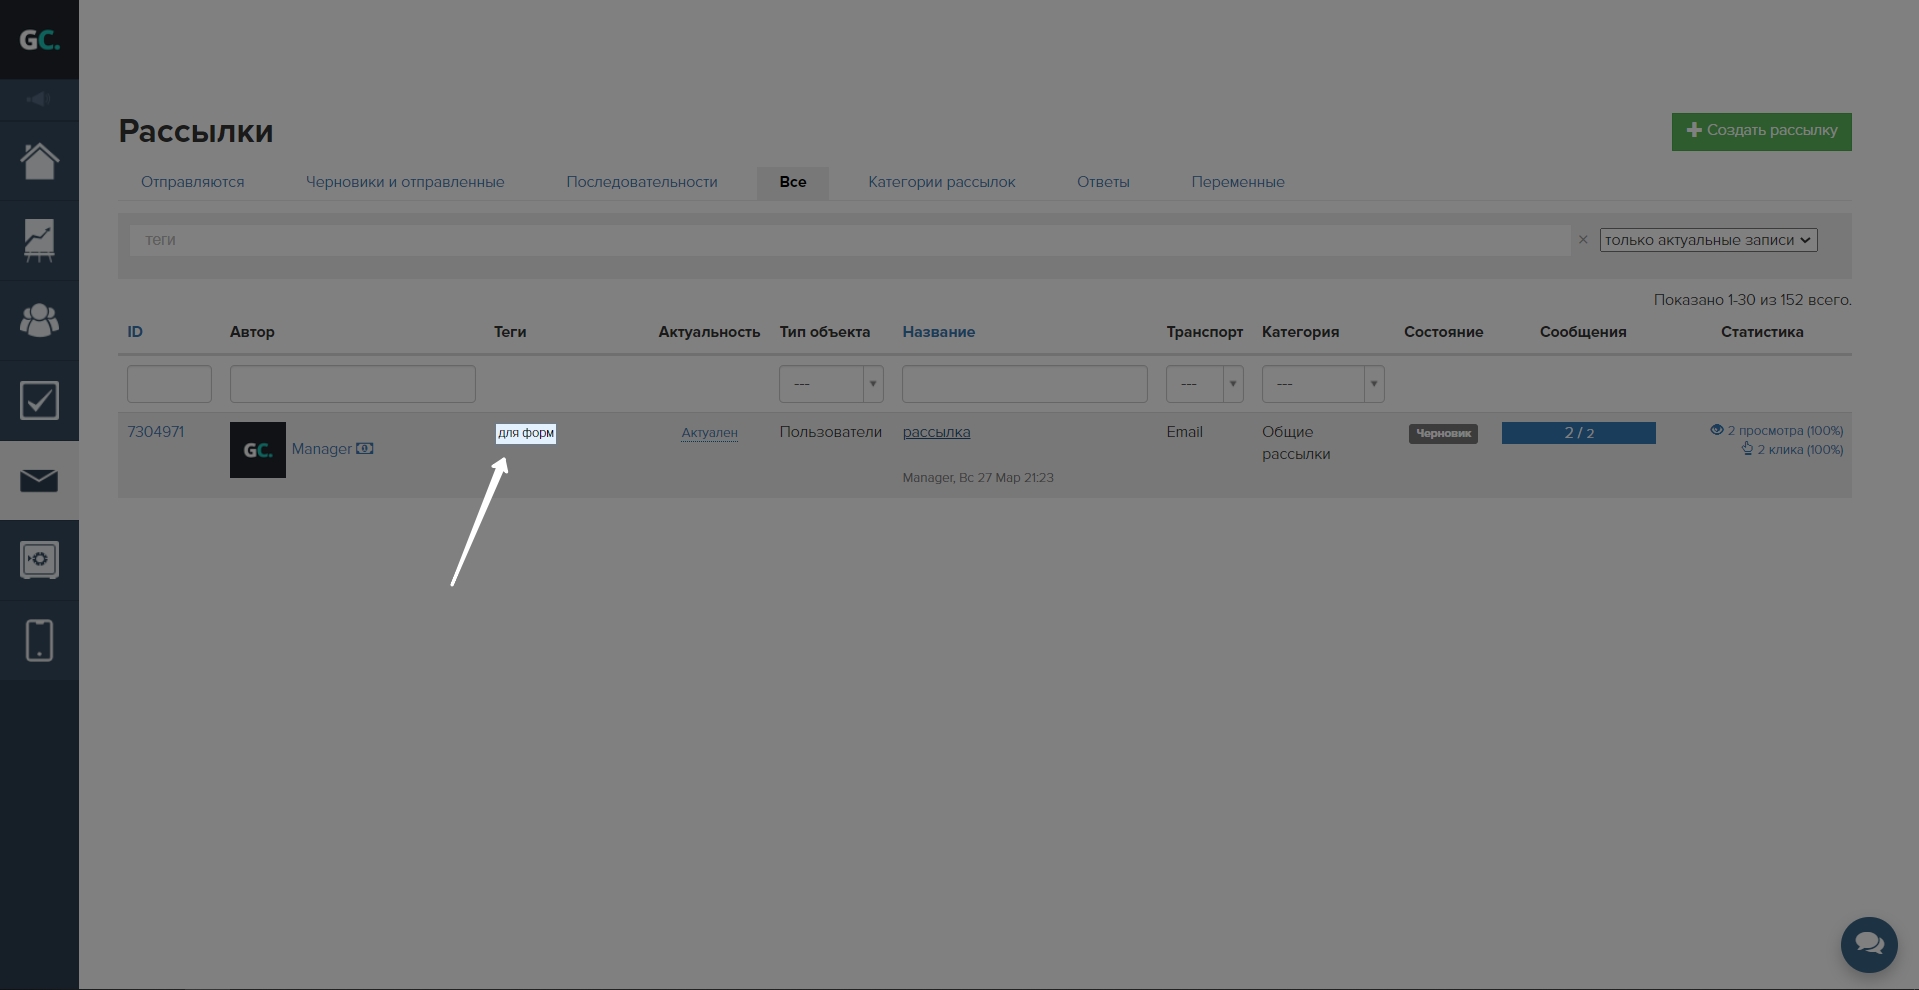Open the Транспорт filter dropdown
Viewport: 1919px width, 990px height.
tap(1204, 384)
